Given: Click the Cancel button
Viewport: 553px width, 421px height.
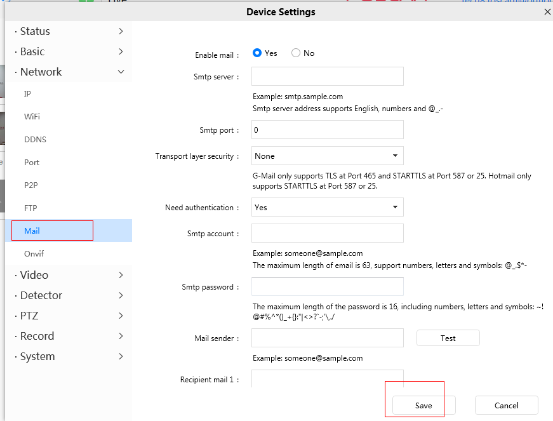Looking at the screenshot, I should (x=506, y=405).
